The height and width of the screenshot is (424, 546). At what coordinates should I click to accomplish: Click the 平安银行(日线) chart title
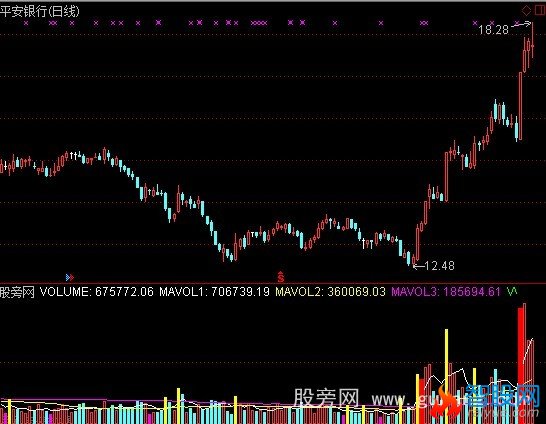click(40, 11)
